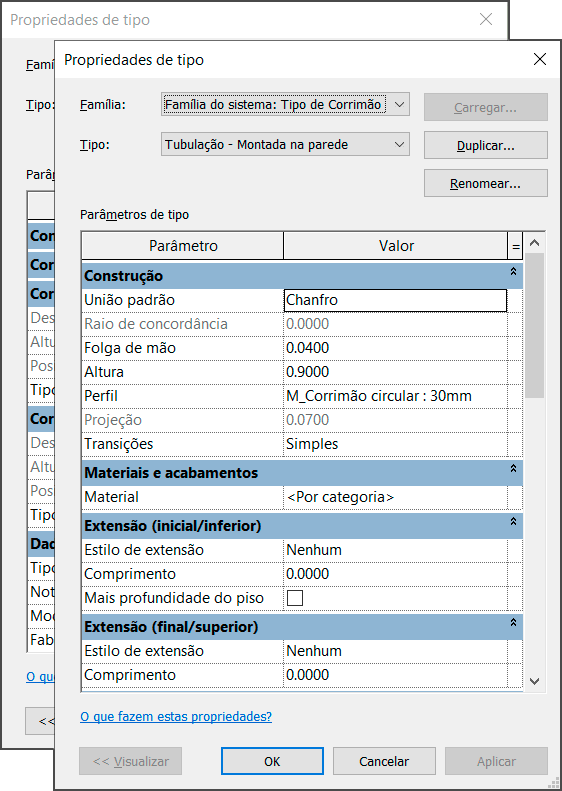The image size is (562, 791).
Task: Open the Família dropdown
Action: 285,104
